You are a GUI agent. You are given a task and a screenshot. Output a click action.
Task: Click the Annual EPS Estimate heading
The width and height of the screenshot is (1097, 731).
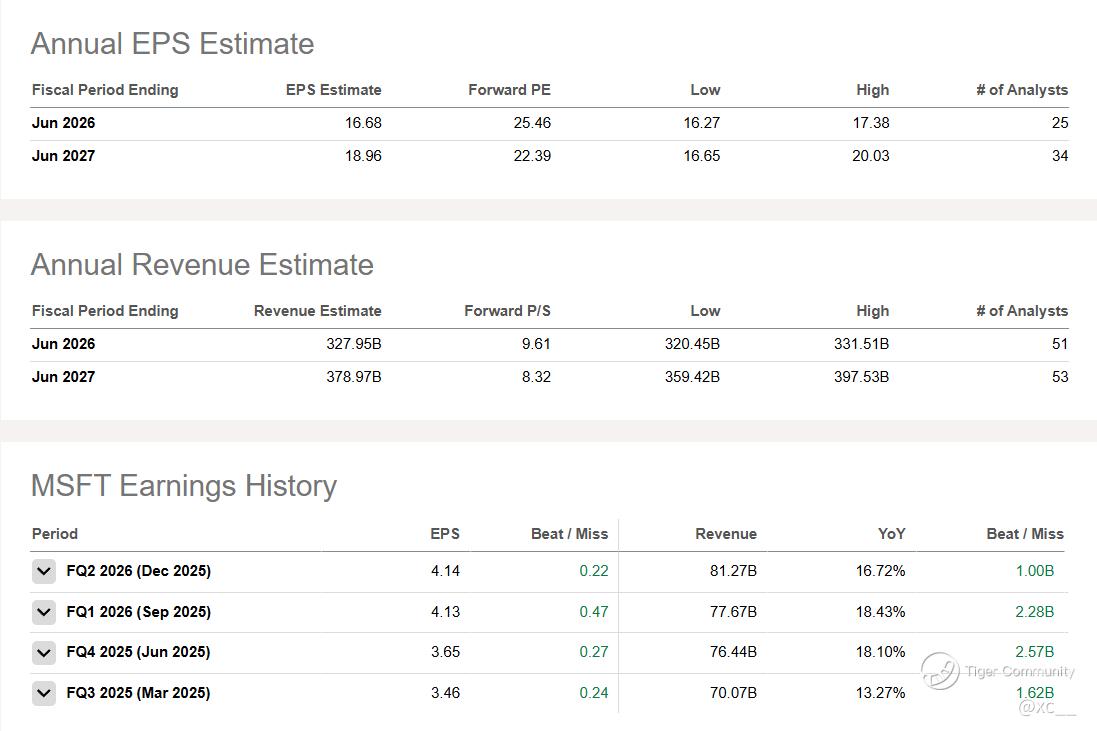point(172,44)
